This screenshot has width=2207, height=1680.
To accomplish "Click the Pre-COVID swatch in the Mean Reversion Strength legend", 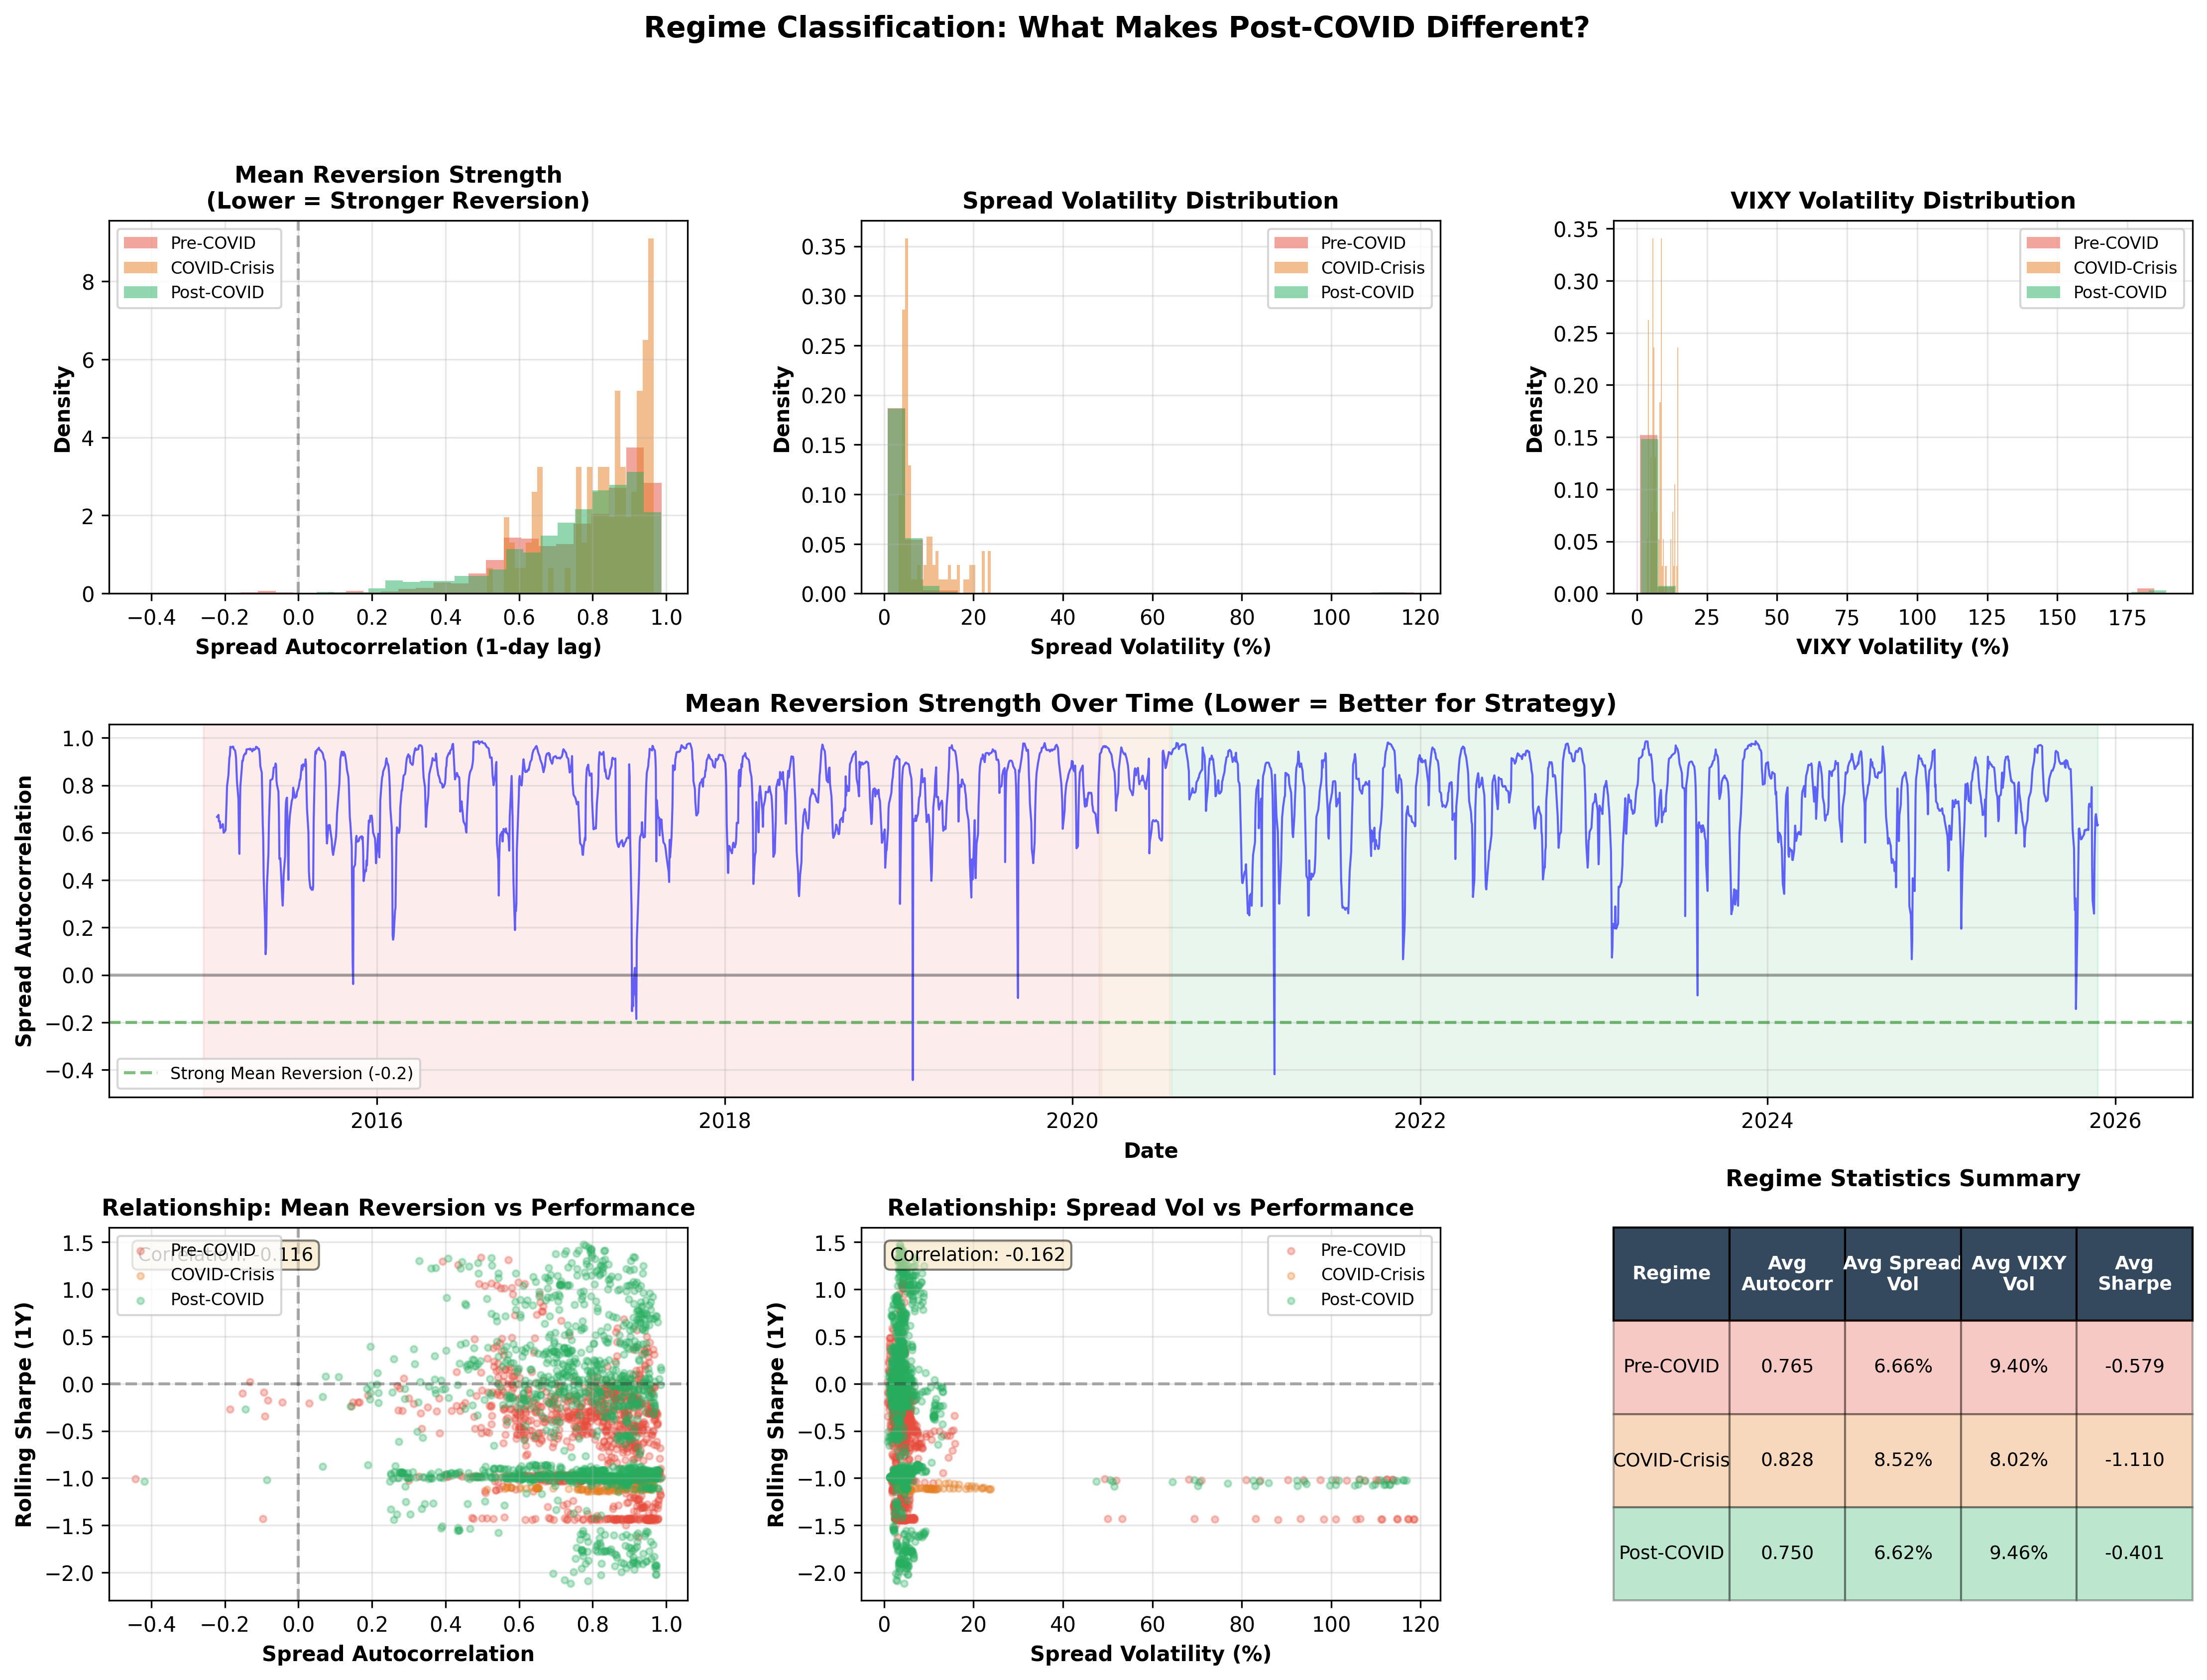I will pyautogui.click(x=140, y=243).
